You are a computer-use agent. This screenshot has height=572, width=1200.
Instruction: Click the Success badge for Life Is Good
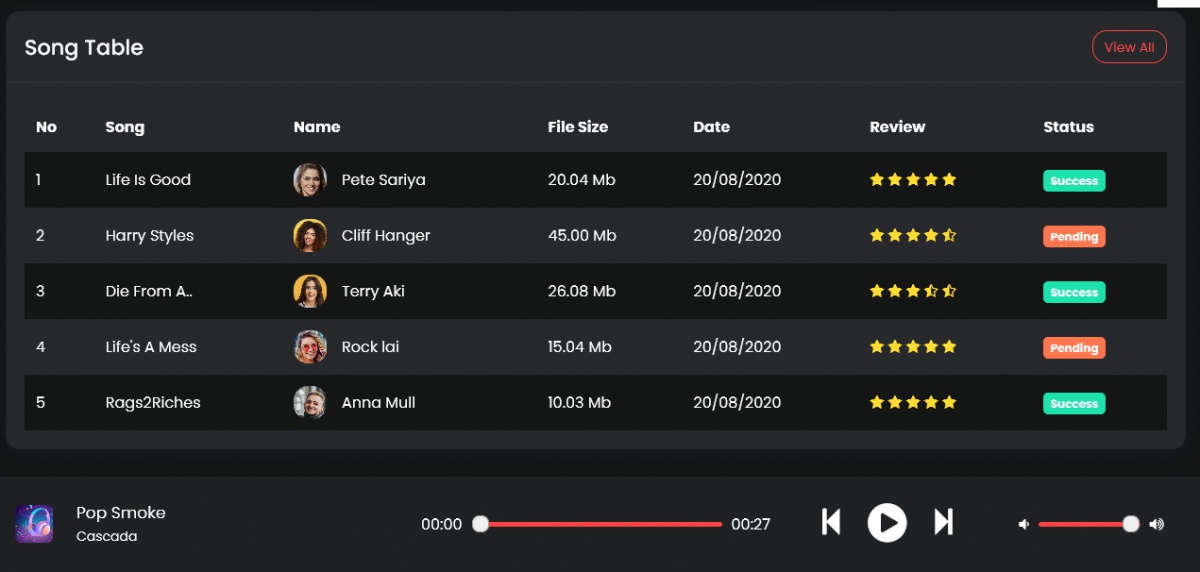click(x=1074, y=181)
